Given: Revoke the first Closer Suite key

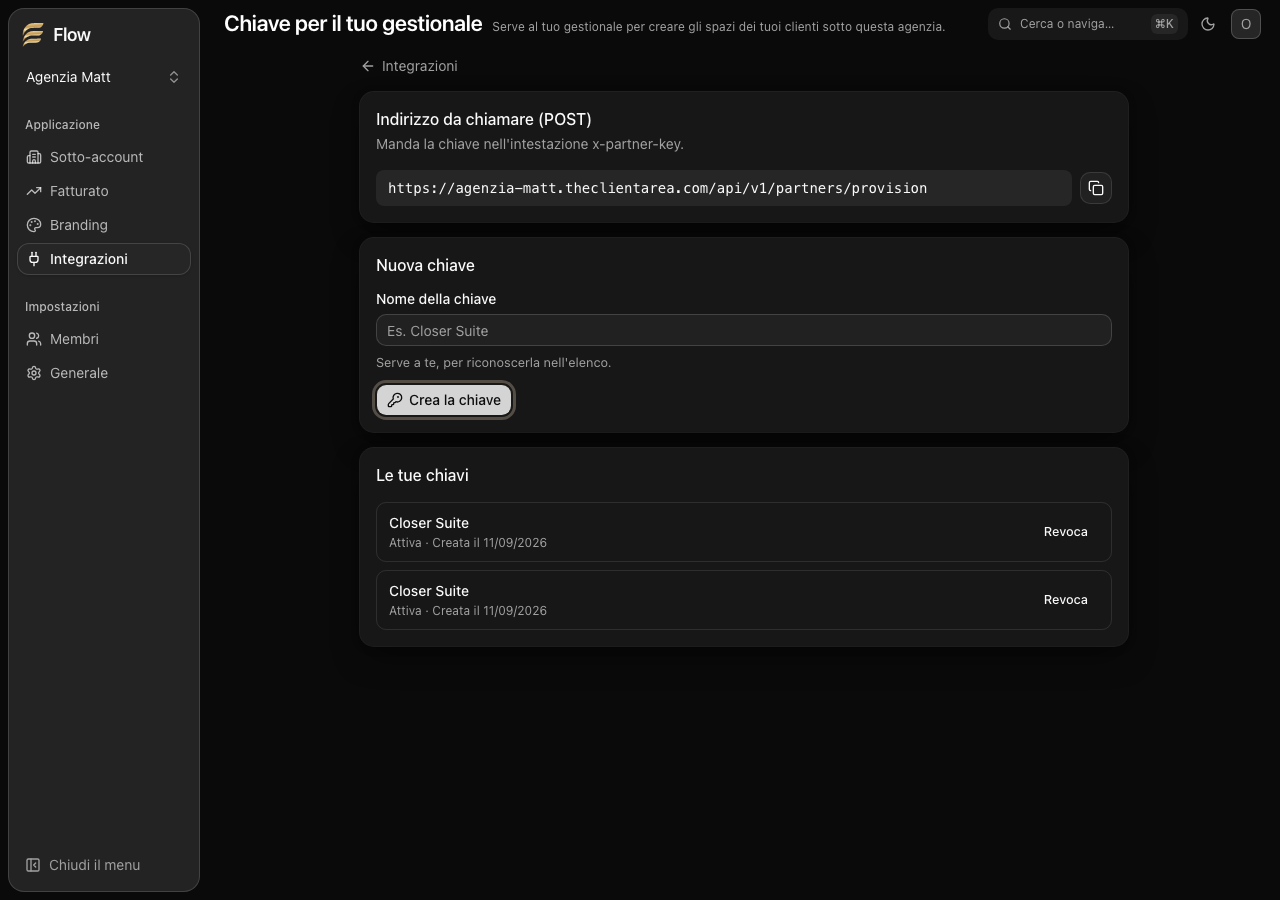Looking at the screenshot, I should coord(1065,532).
